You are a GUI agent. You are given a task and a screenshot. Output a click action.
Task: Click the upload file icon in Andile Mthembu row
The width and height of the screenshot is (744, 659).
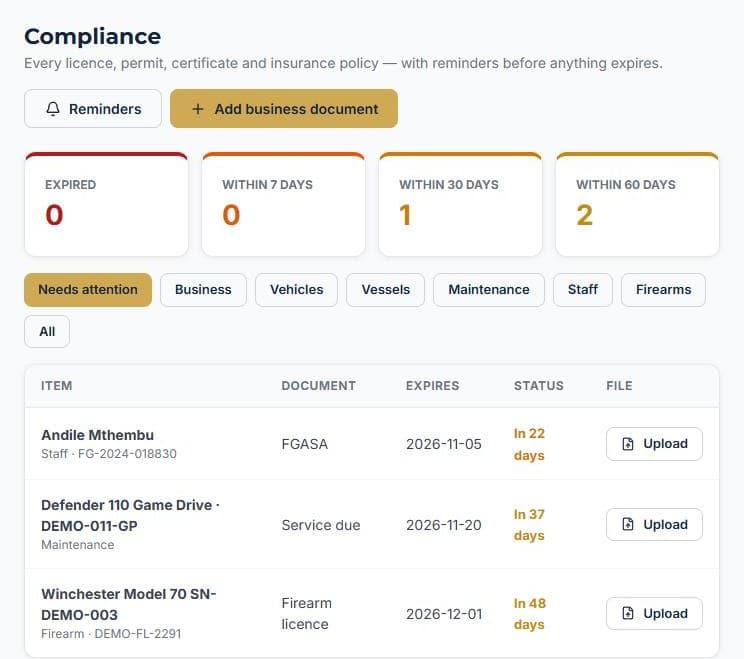(x=628, y=444)
